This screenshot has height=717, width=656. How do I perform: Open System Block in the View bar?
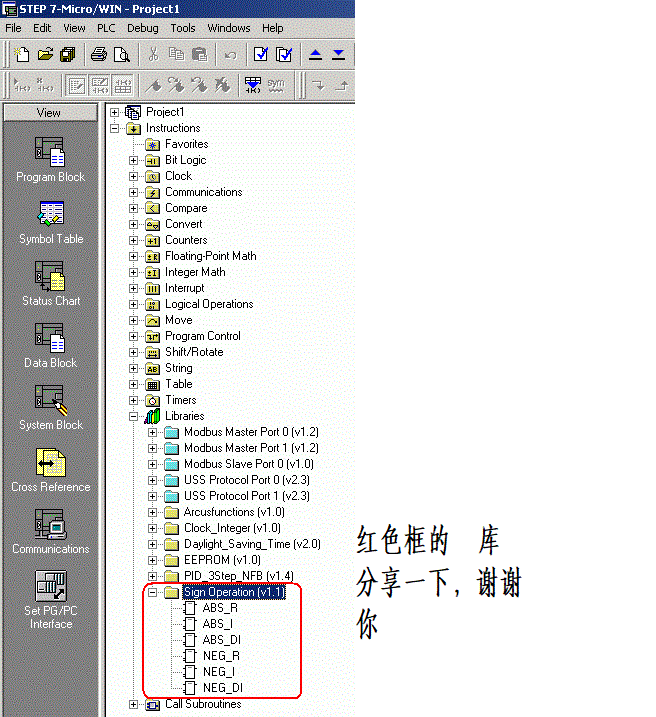click(51, 408)
